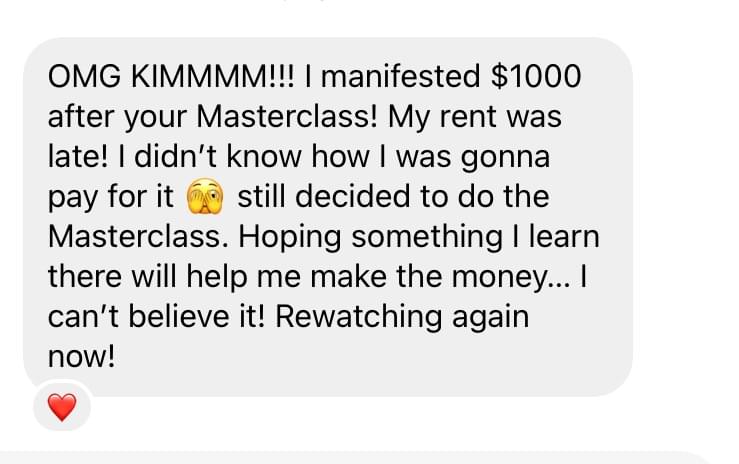Select the 'OMG KIMMMM!!!' text
The width and height of the screenshot is (739, 464).
171,76
